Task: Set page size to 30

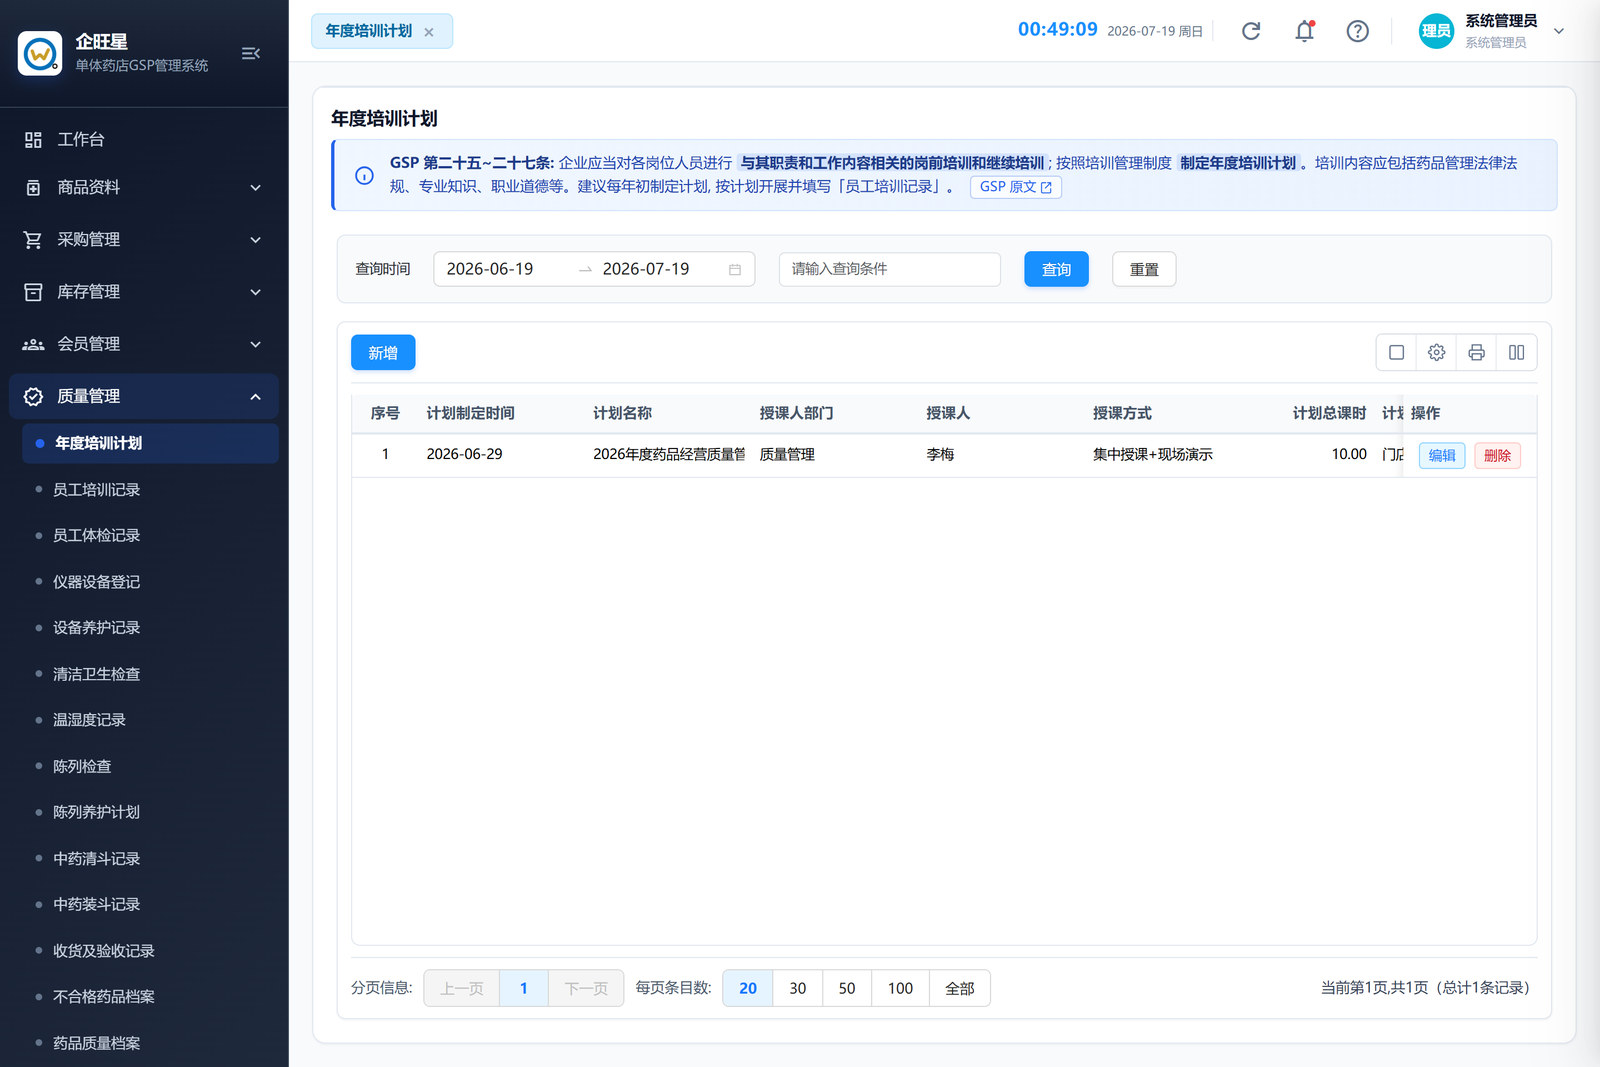Action: [x=798, y=988]
